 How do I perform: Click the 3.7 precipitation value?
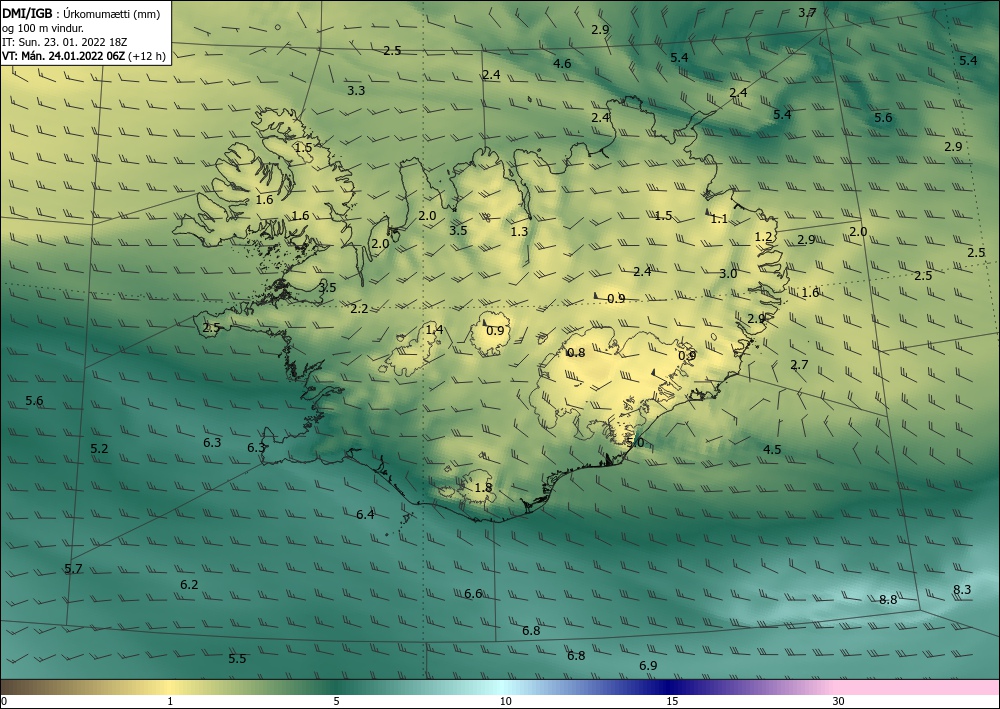[807, 12]
